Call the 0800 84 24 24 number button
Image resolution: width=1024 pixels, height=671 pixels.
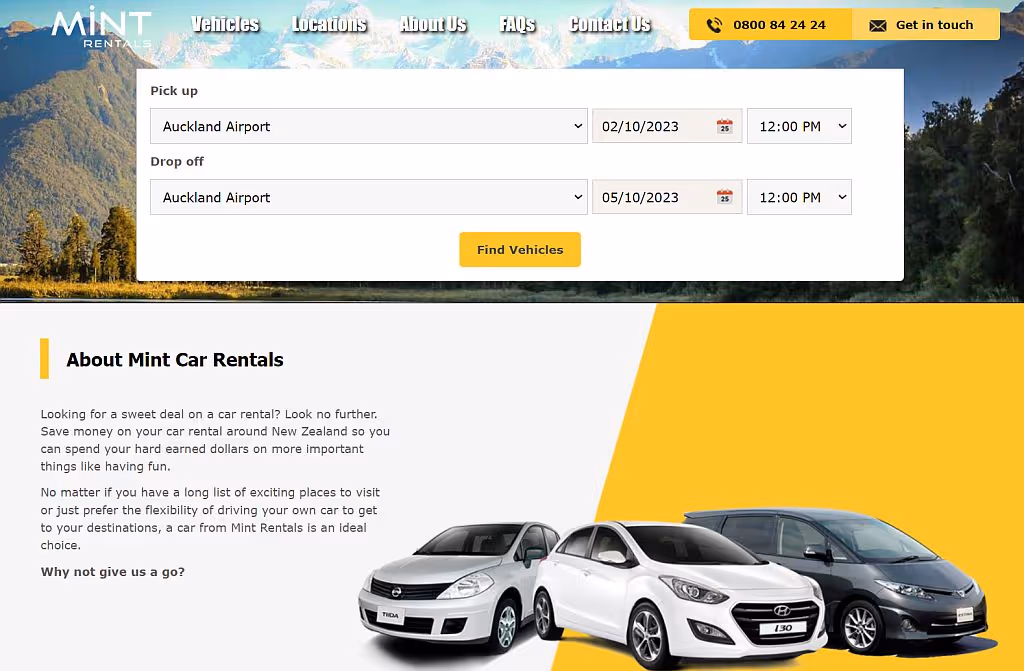[771, 25]
